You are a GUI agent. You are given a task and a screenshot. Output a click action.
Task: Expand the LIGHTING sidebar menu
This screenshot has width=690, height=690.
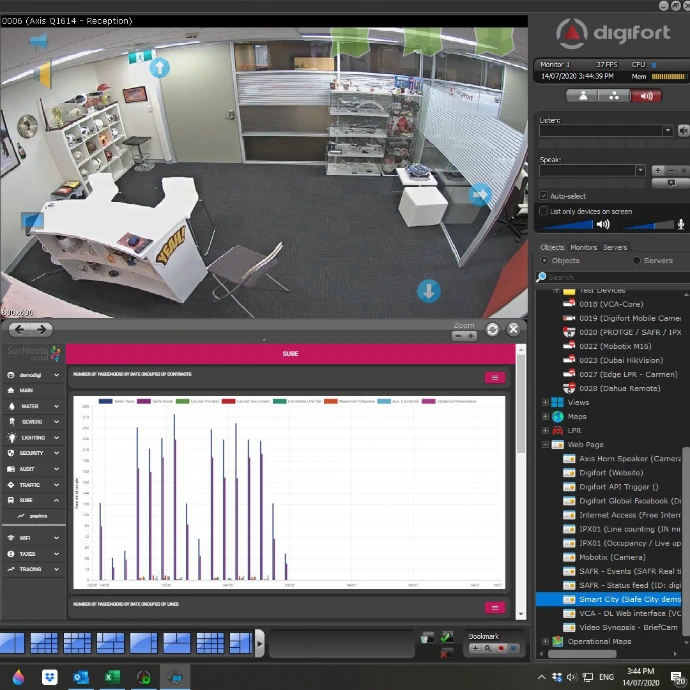33,438
